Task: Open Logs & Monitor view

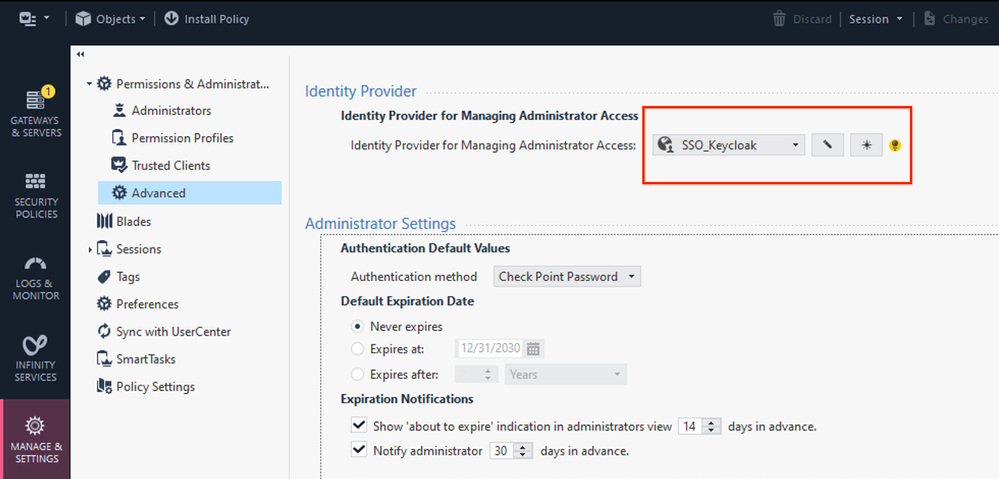Action: click(x=35, y=277)
